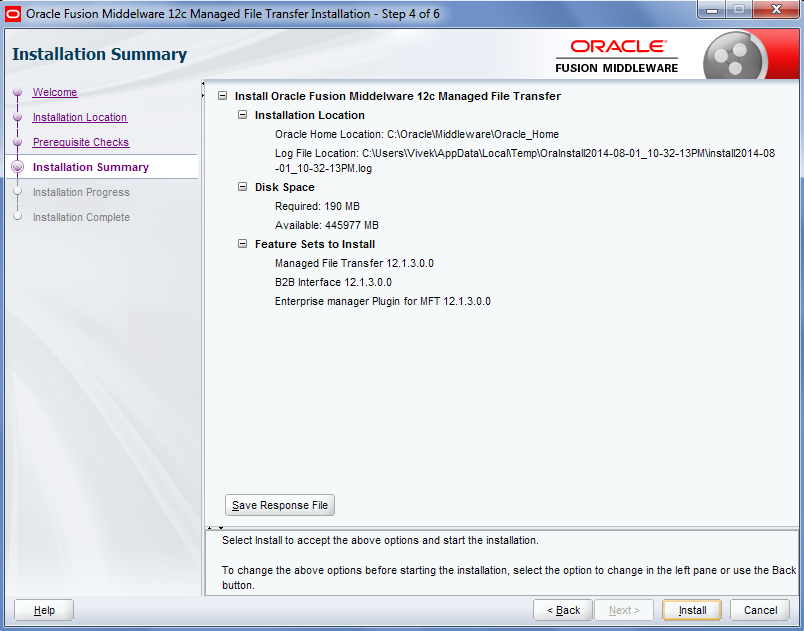Collapse the Disk Space section
The height and width of the screenshot is (631, 804).
pos(243,187)
